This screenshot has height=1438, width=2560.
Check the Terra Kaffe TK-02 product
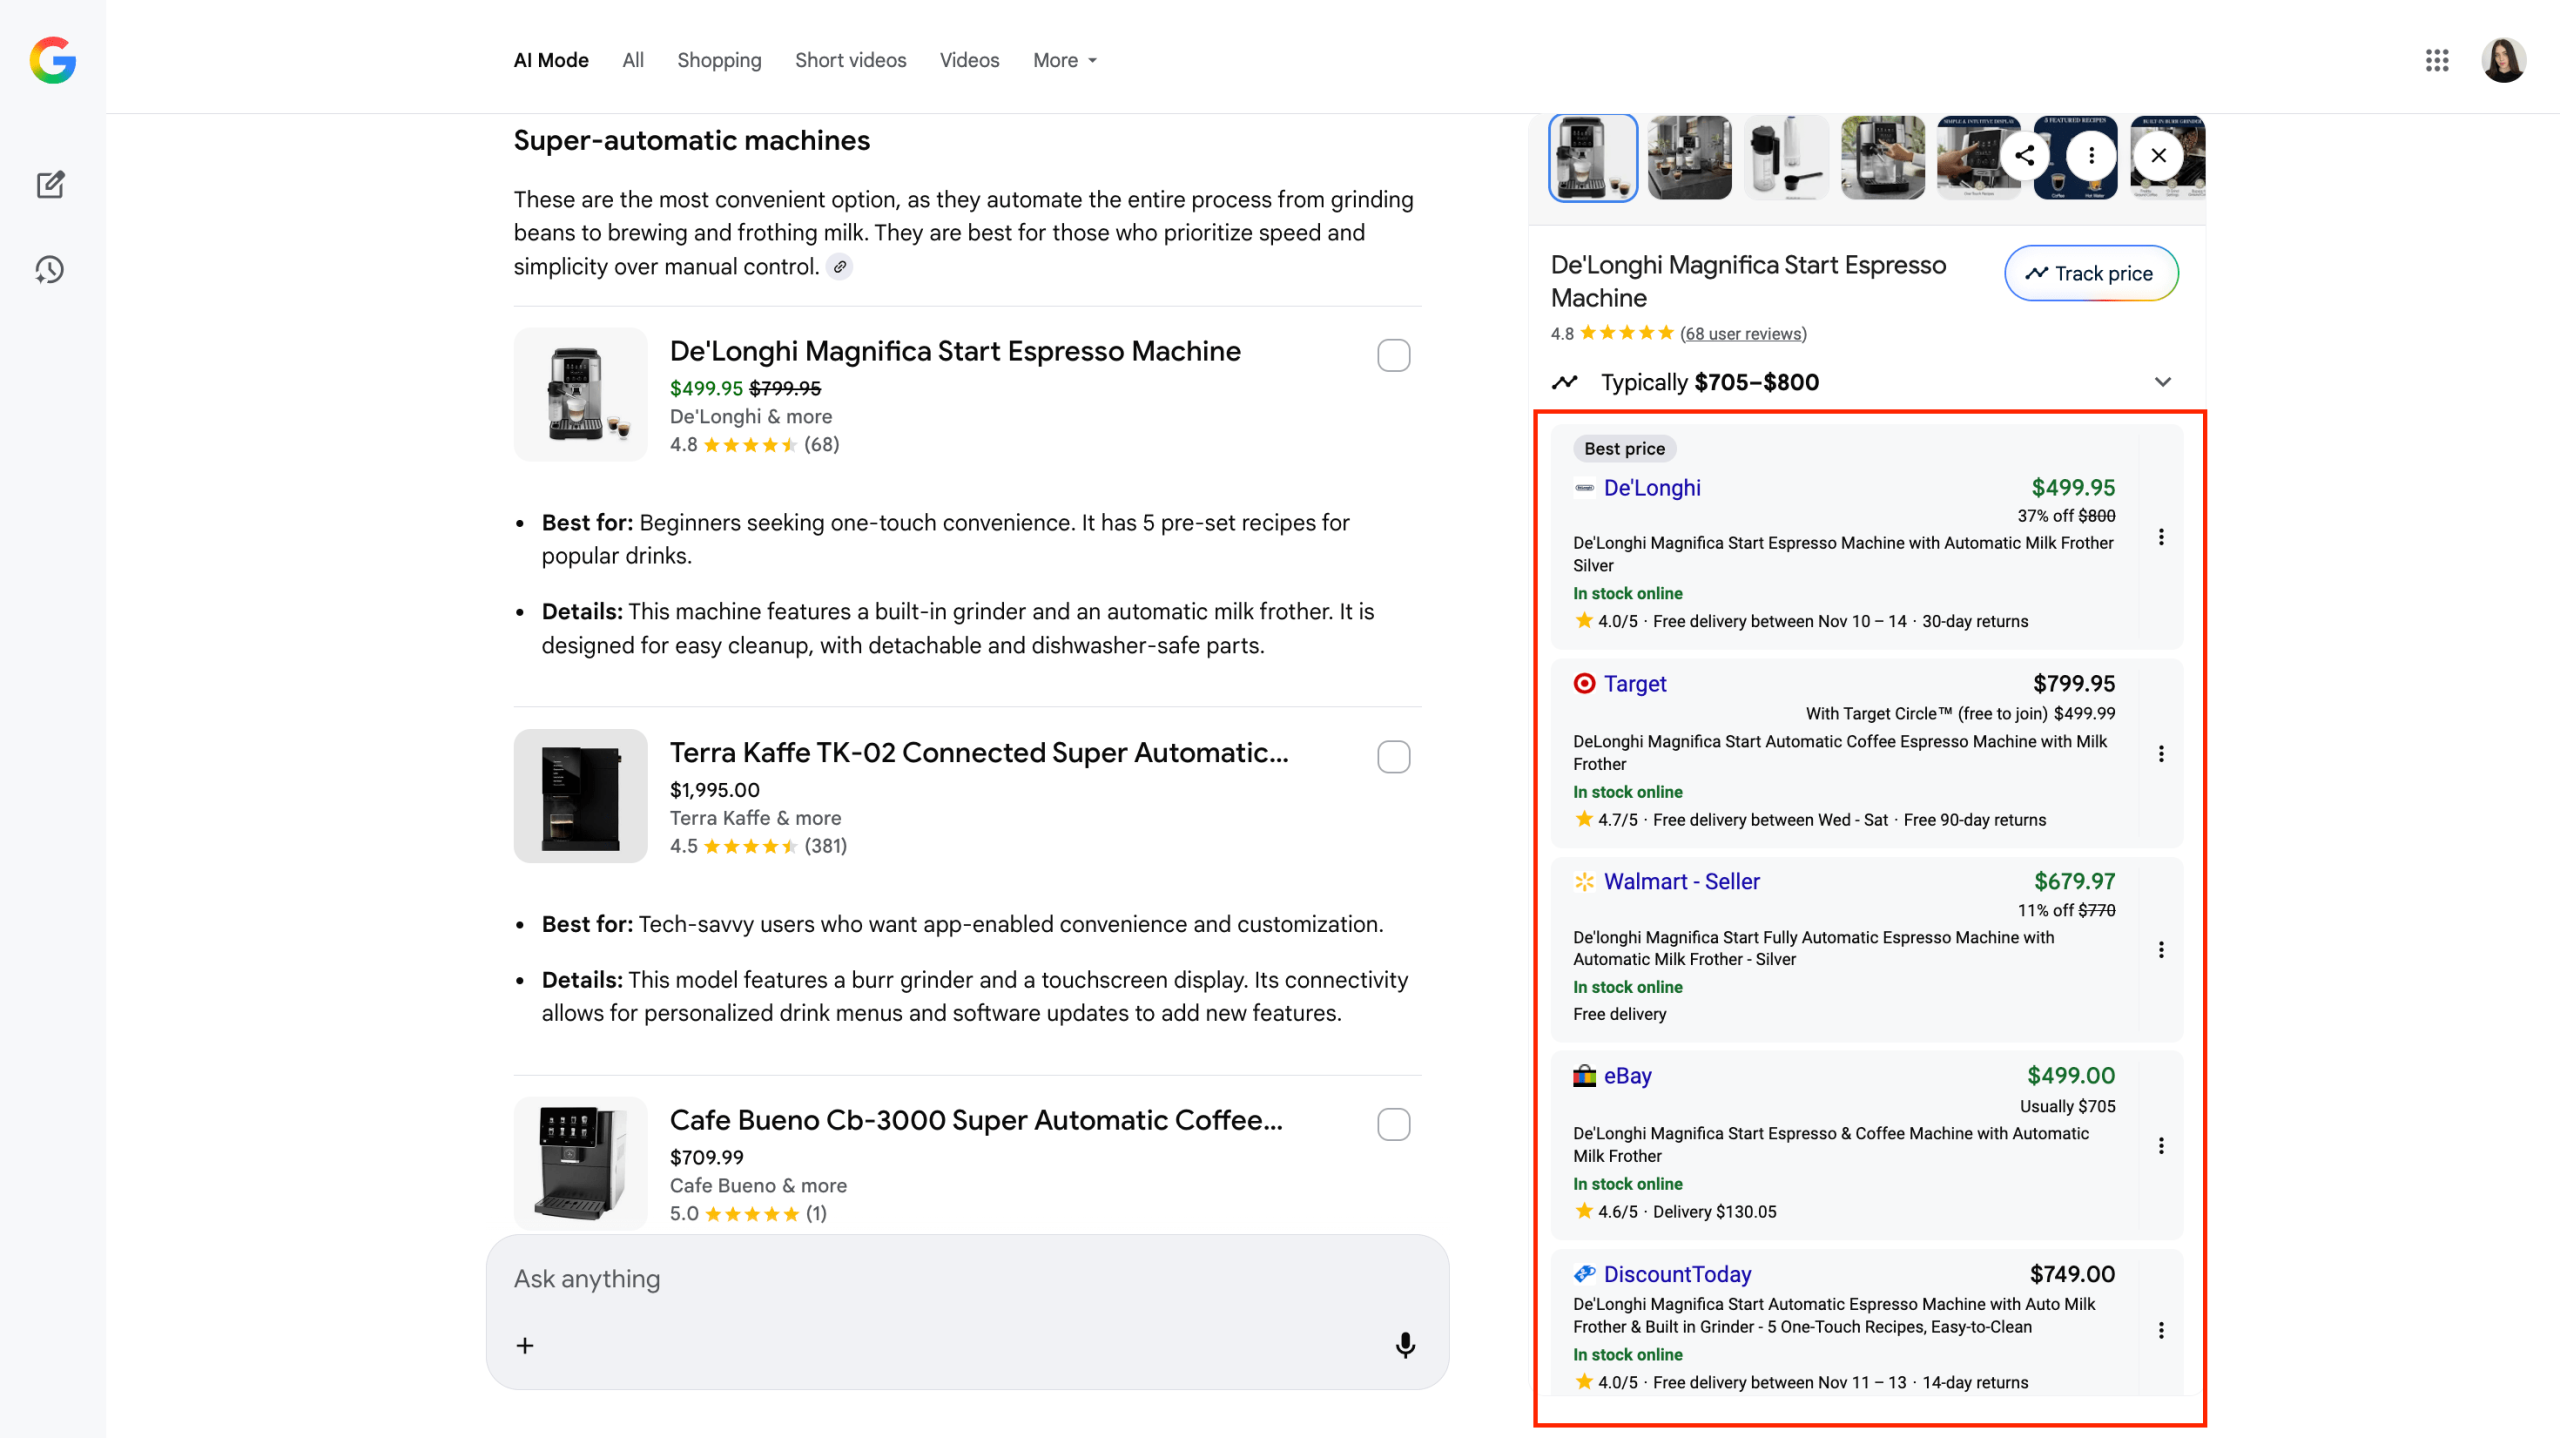coord(1394,757)
